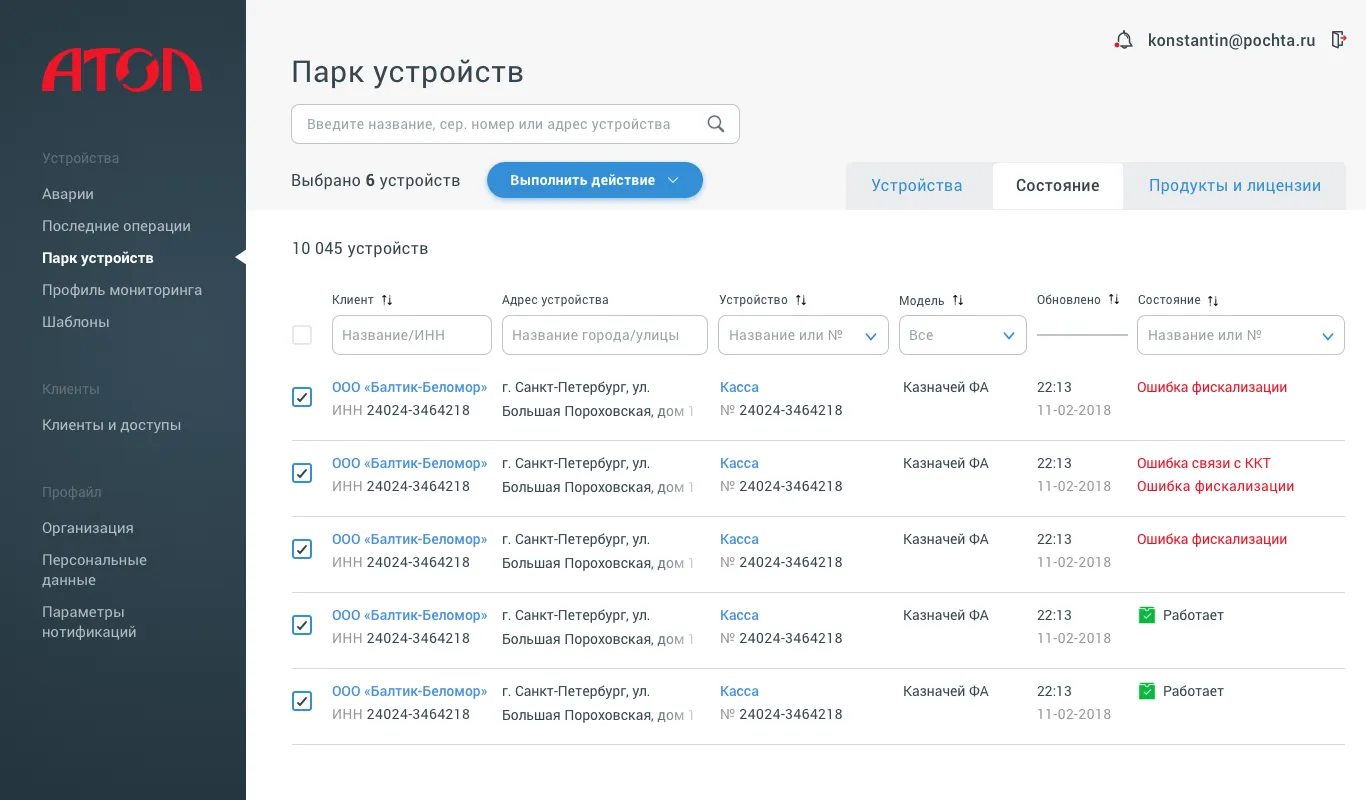Go to Аварии in the sidebar
This screenshot has width=1366, height=800.
tap(68, 194)
